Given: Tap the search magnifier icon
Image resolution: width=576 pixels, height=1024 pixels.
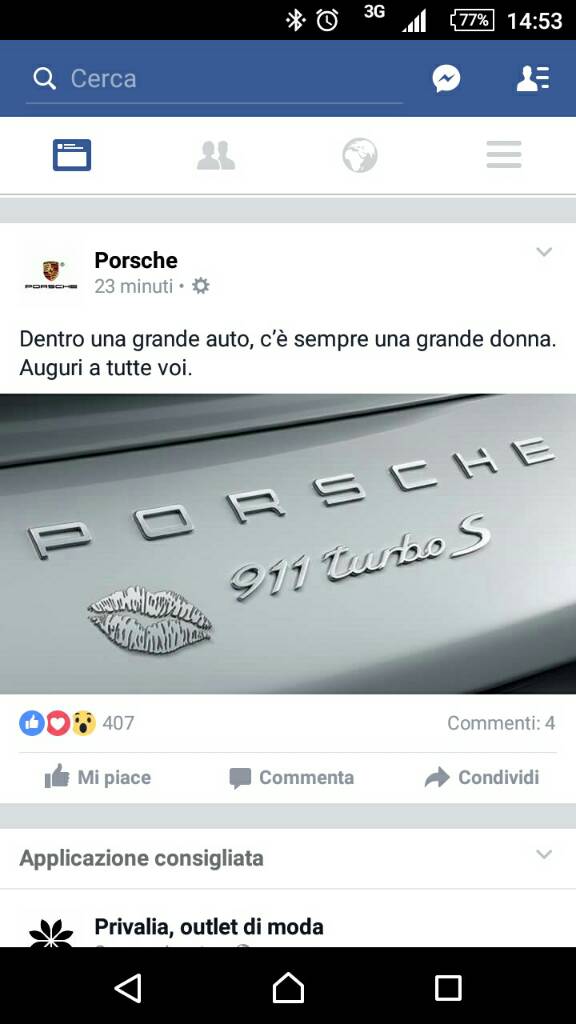Looking at the screenshot, I should click(44, 79).
